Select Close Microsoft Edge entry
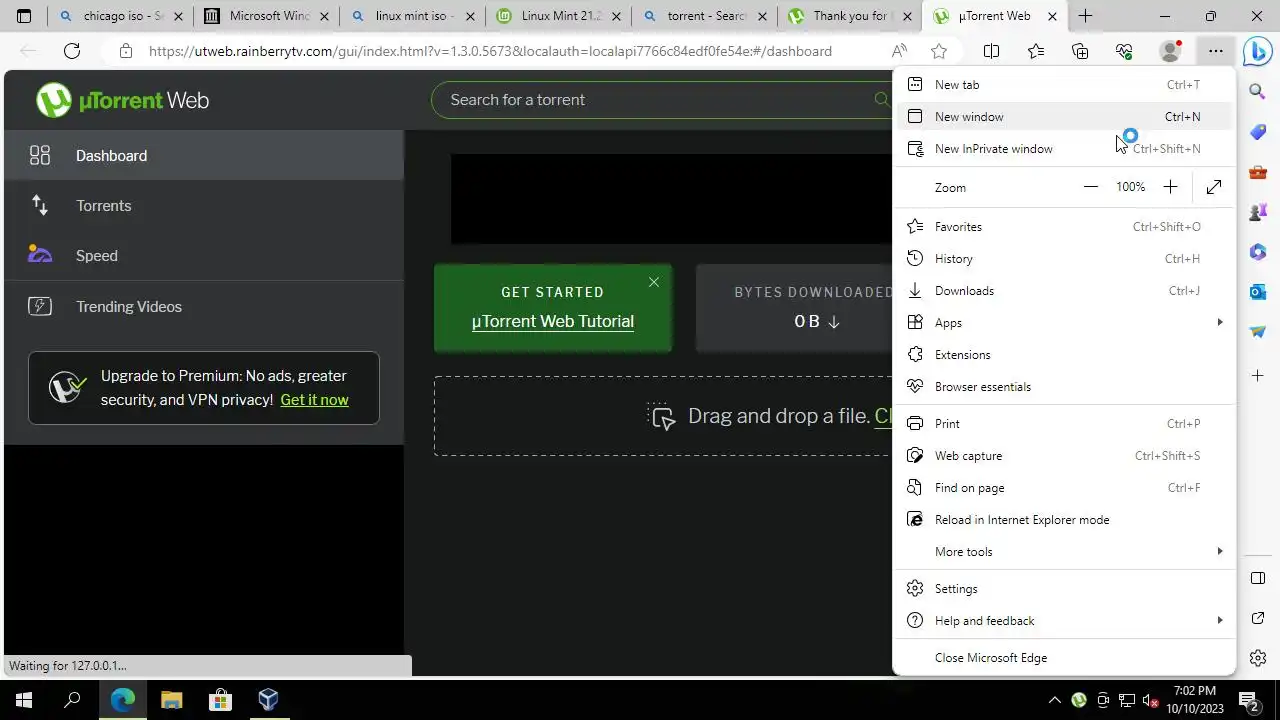This screenshot has height=720, width=1280. [1064, 658]
